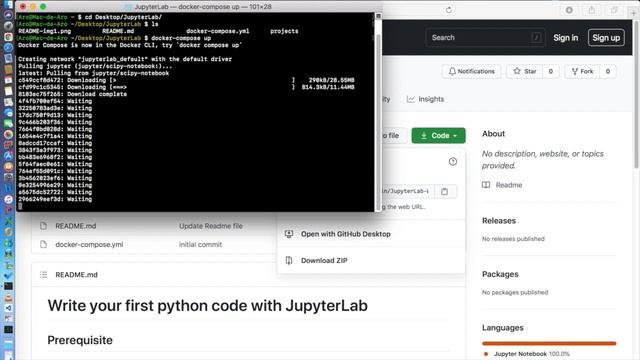Click the download icon inside Code button

click(424, 136)
